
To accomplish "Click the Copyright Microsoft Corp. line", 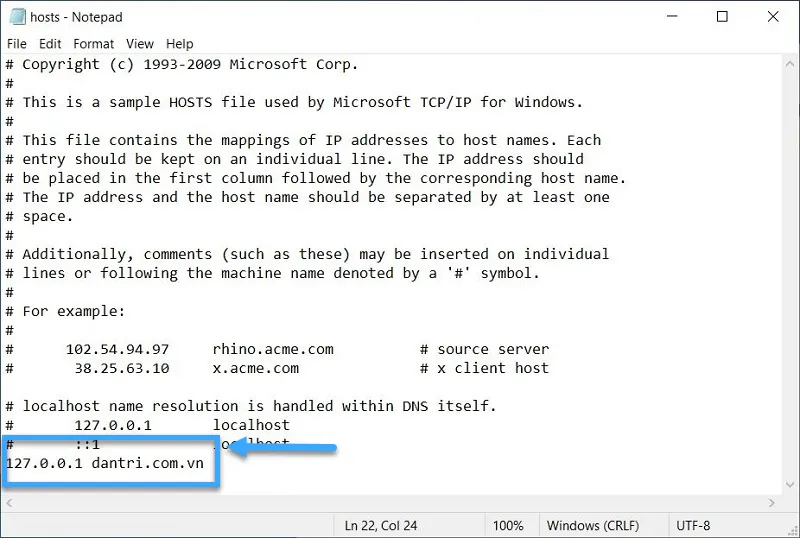I will pyautogui.click(x=182, y=64).
